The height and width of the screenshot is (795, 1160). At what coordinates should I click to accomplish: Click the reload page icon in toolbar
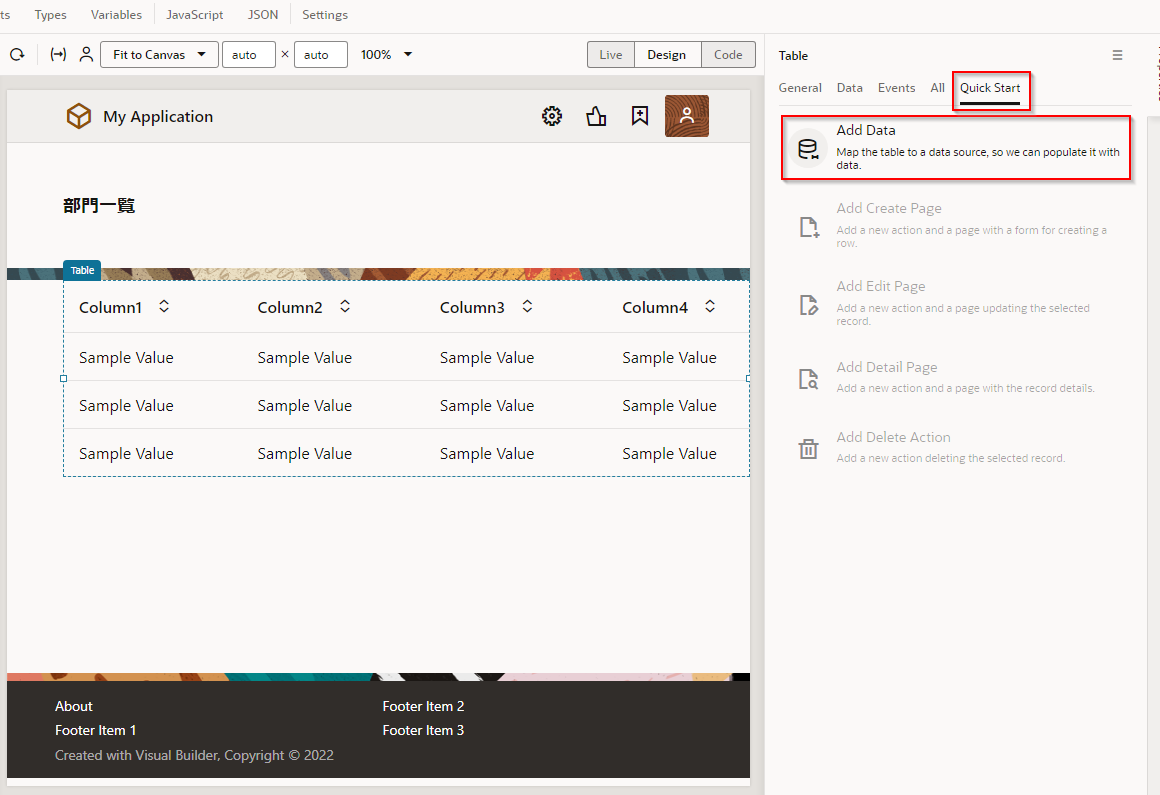click(17, 55)
